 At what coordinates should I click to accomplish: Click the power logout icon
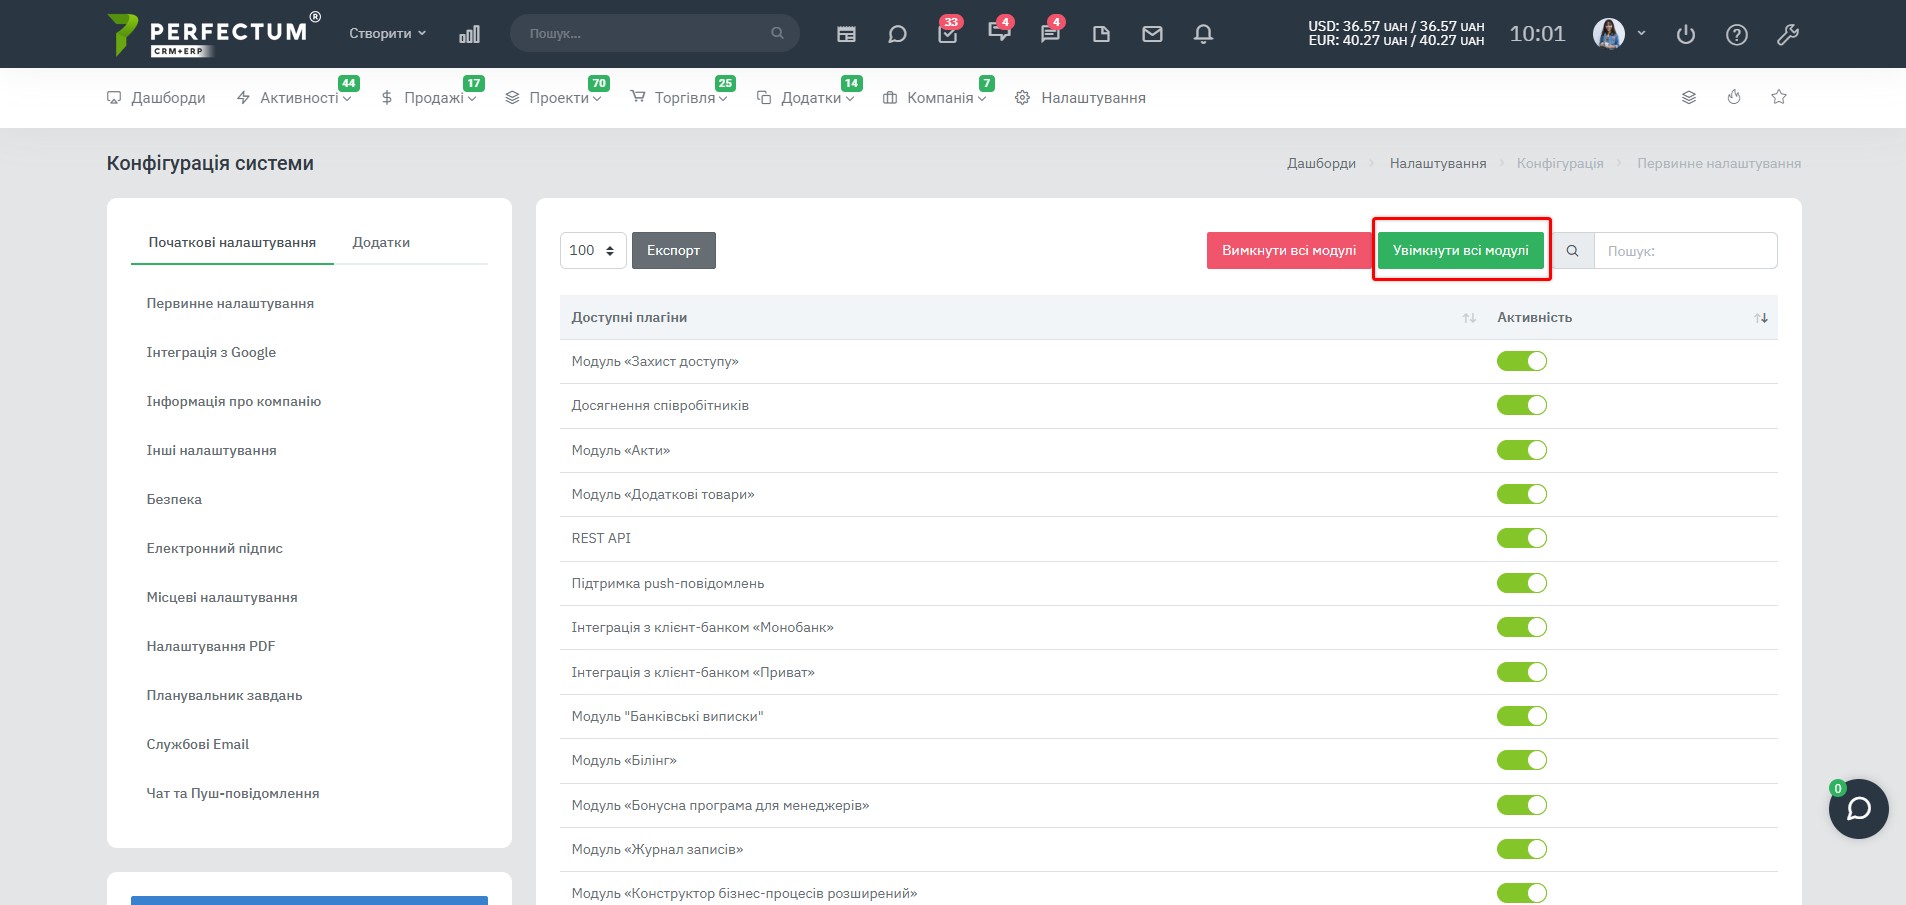[1686, 34]
